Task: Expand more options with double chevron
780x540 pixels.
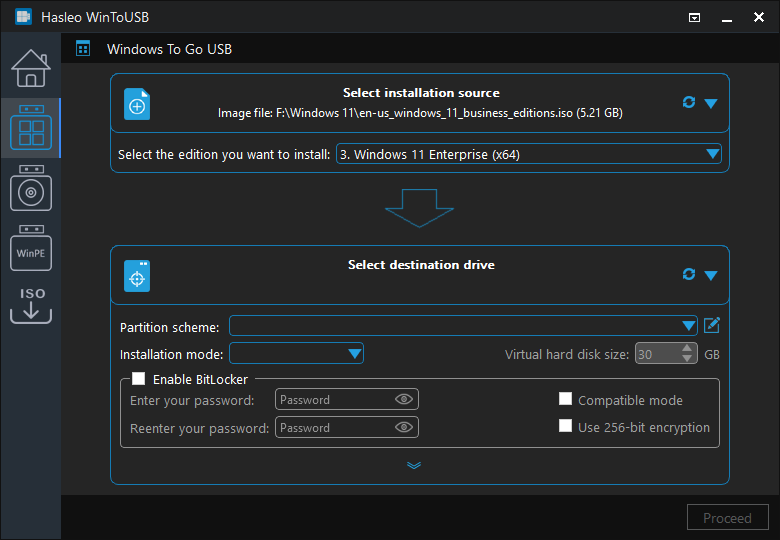Action: point(414,465)
